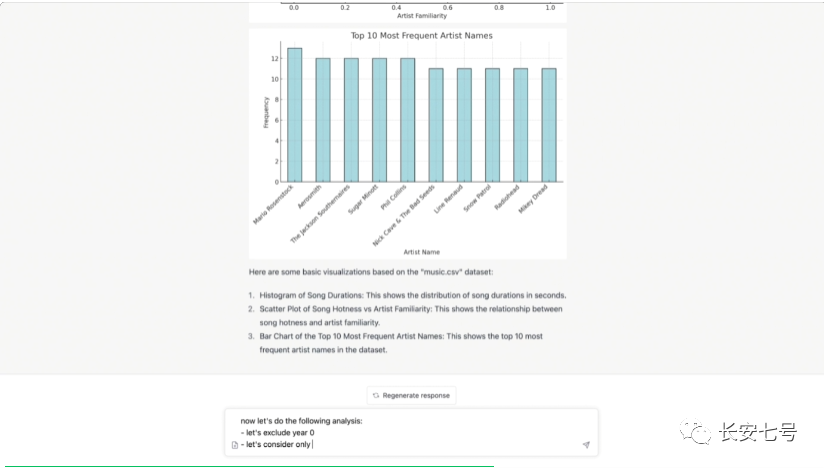This screenshot has width=824, height=468.
Task: Click the "Artist Familiarity" axis label
Action: click(x=420, y=16)
